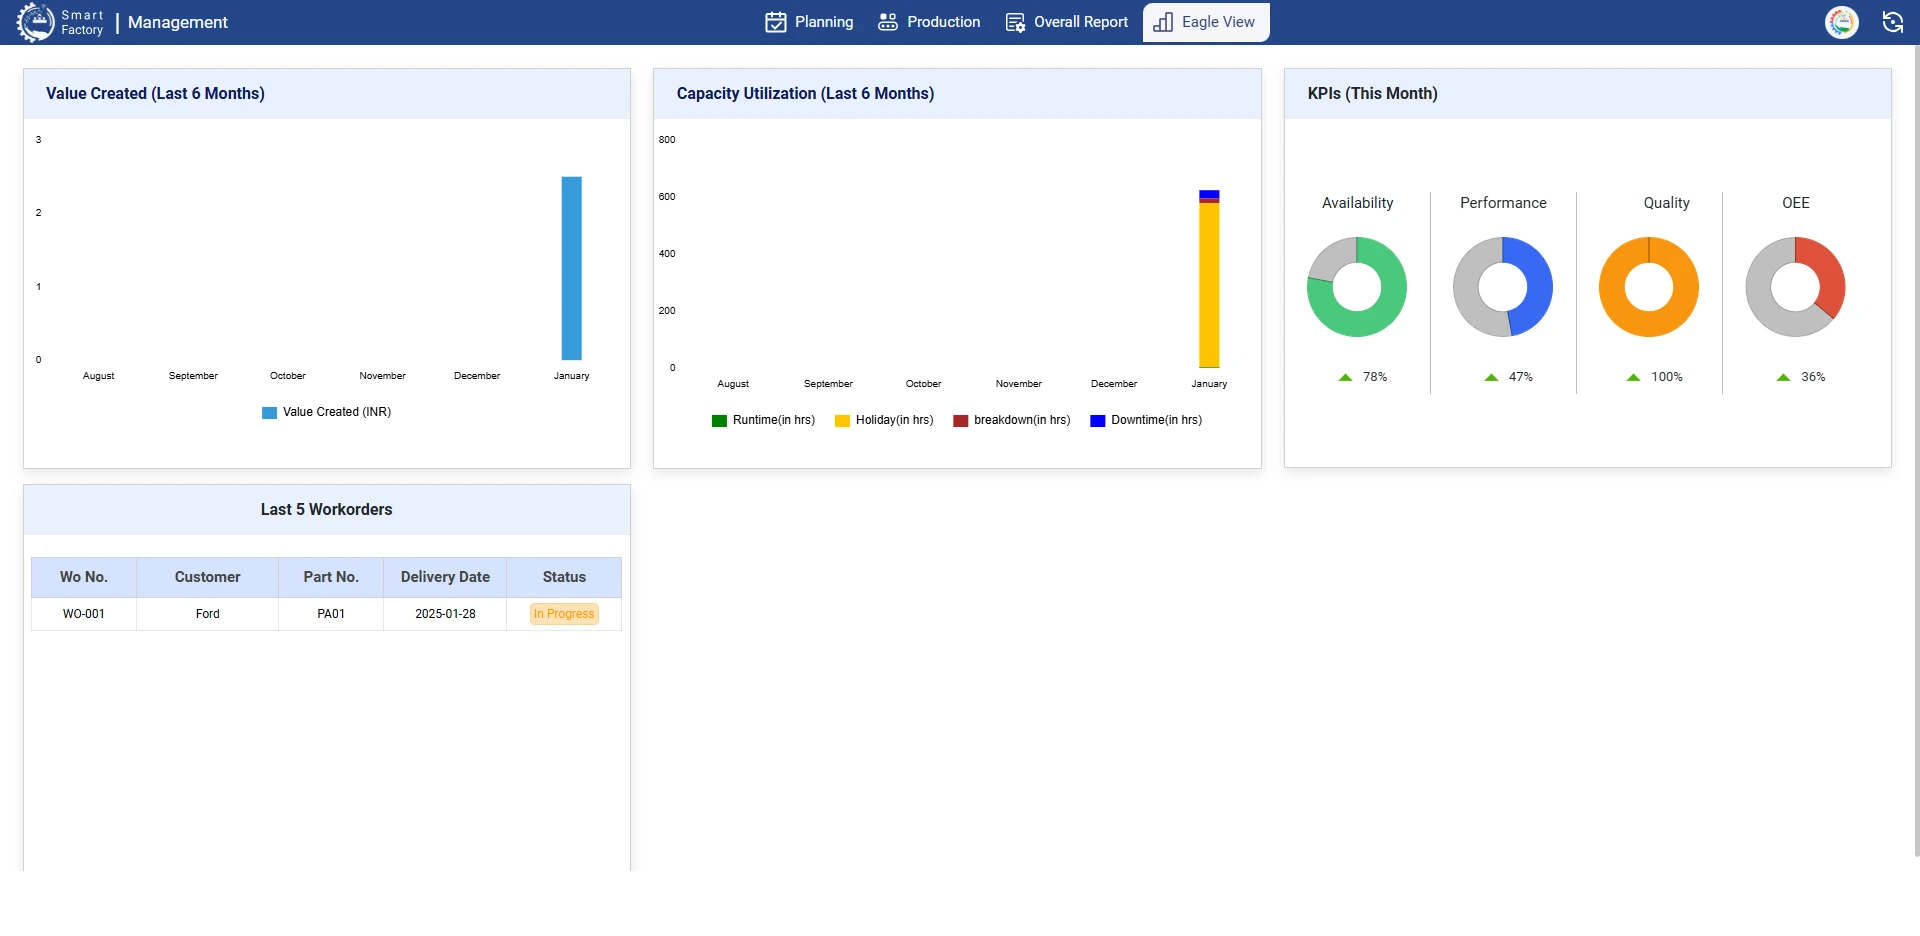Open the Overall Report tab
The image size is (1920, 936).
[x=1067, y=22]
